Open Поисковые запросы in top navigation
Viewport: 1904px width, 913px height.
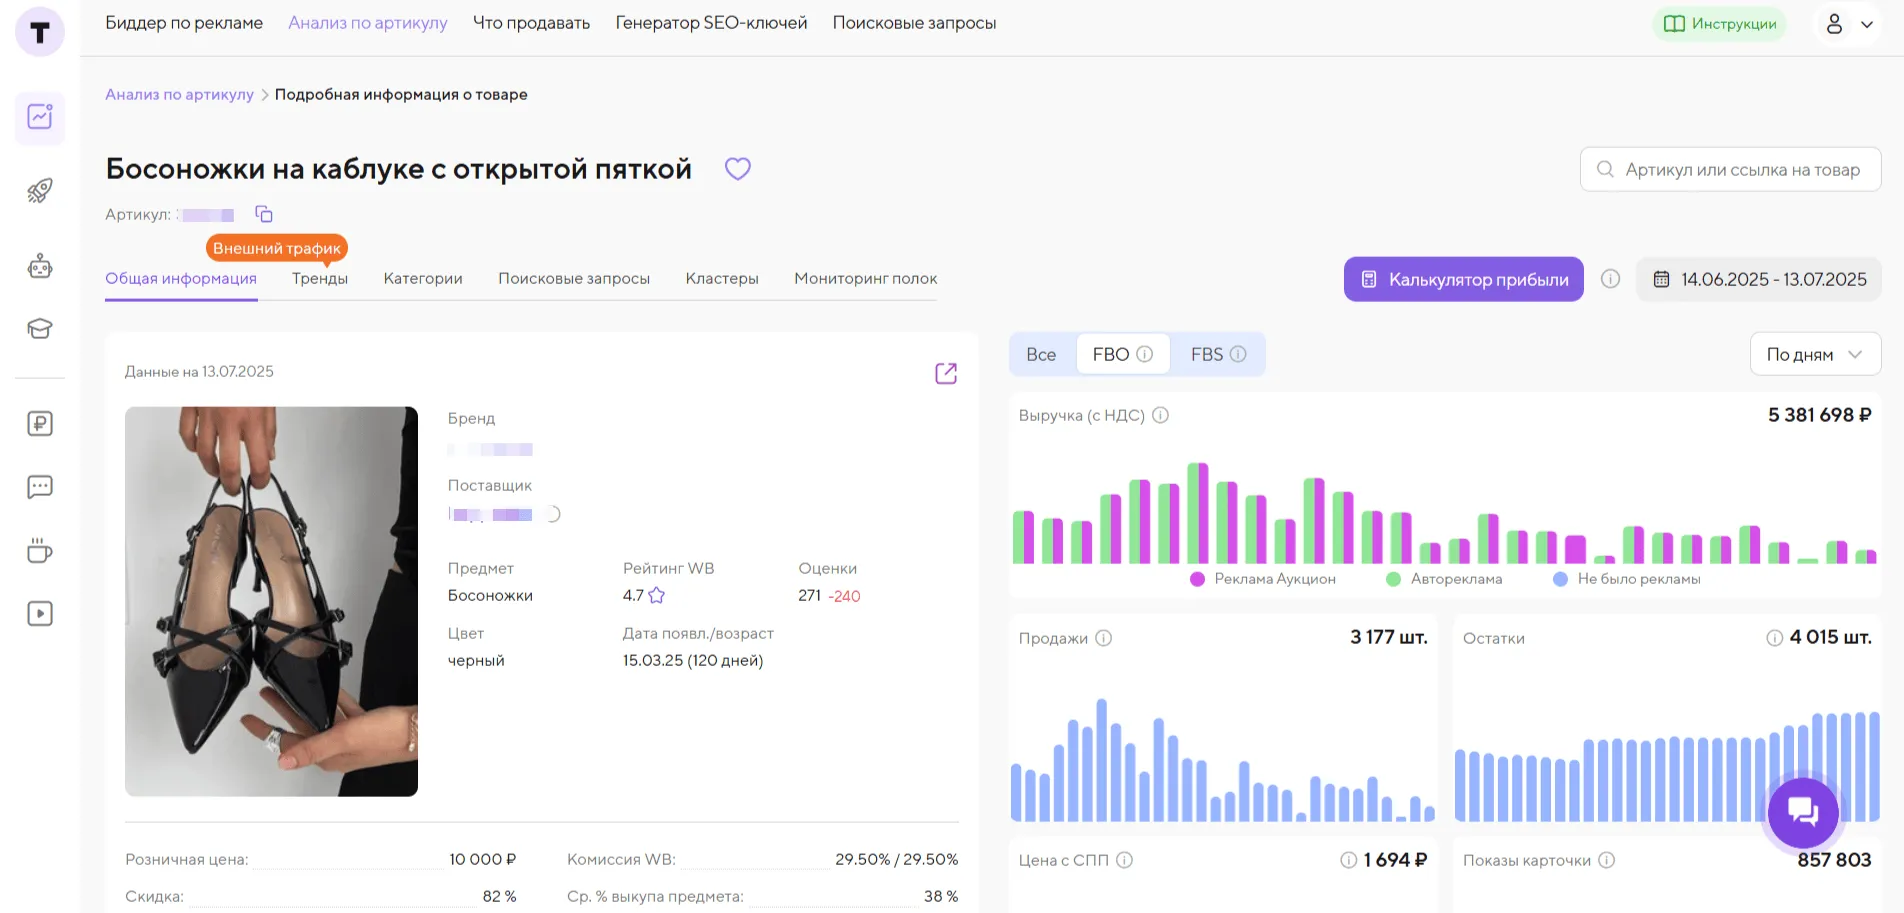point(914,23)
